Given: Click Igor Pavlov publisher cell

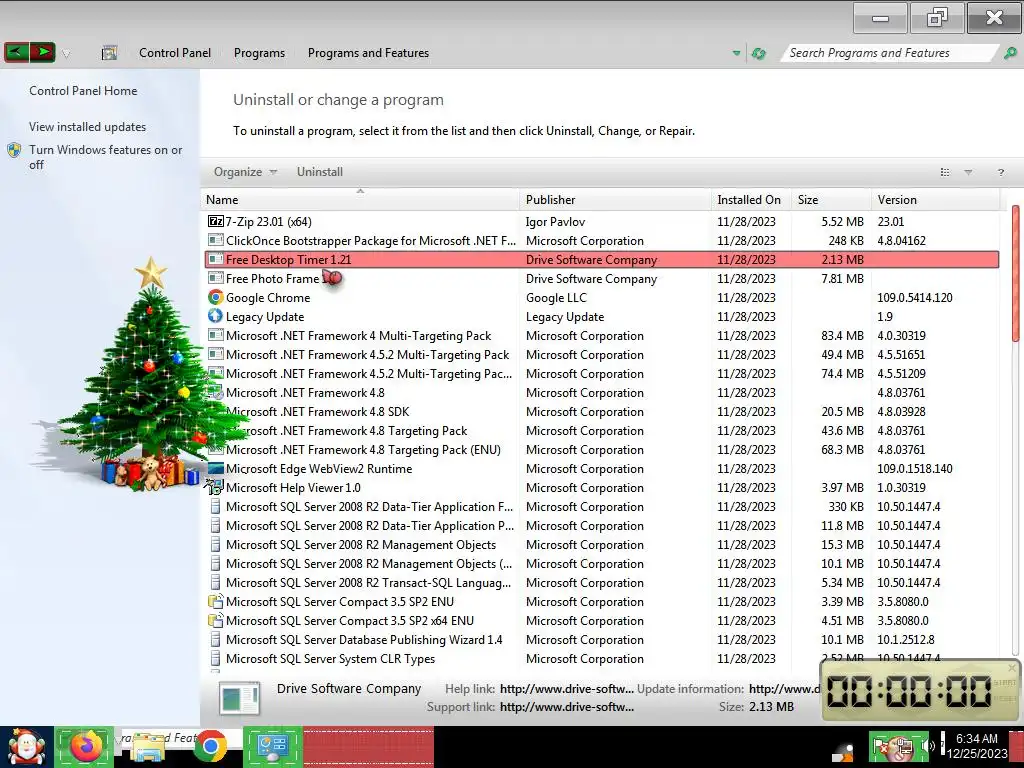Looking at the screenshot, I should [x=555, y=221].
